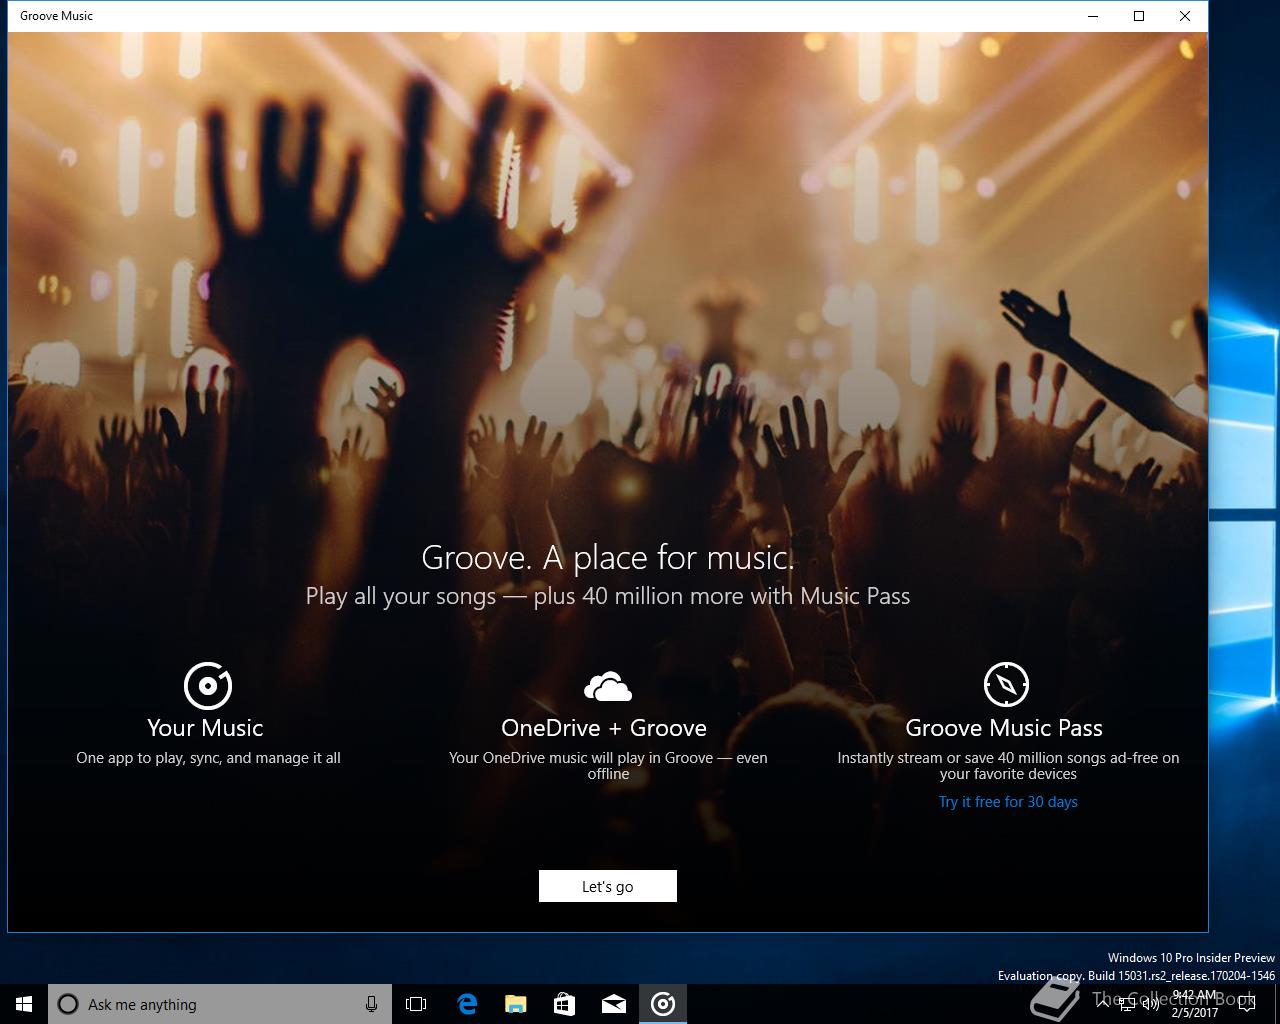The height and width of the screenshot is (1024, 1280).
Task: Click the OneDrive cloud icon
Action: click(608, 687)
